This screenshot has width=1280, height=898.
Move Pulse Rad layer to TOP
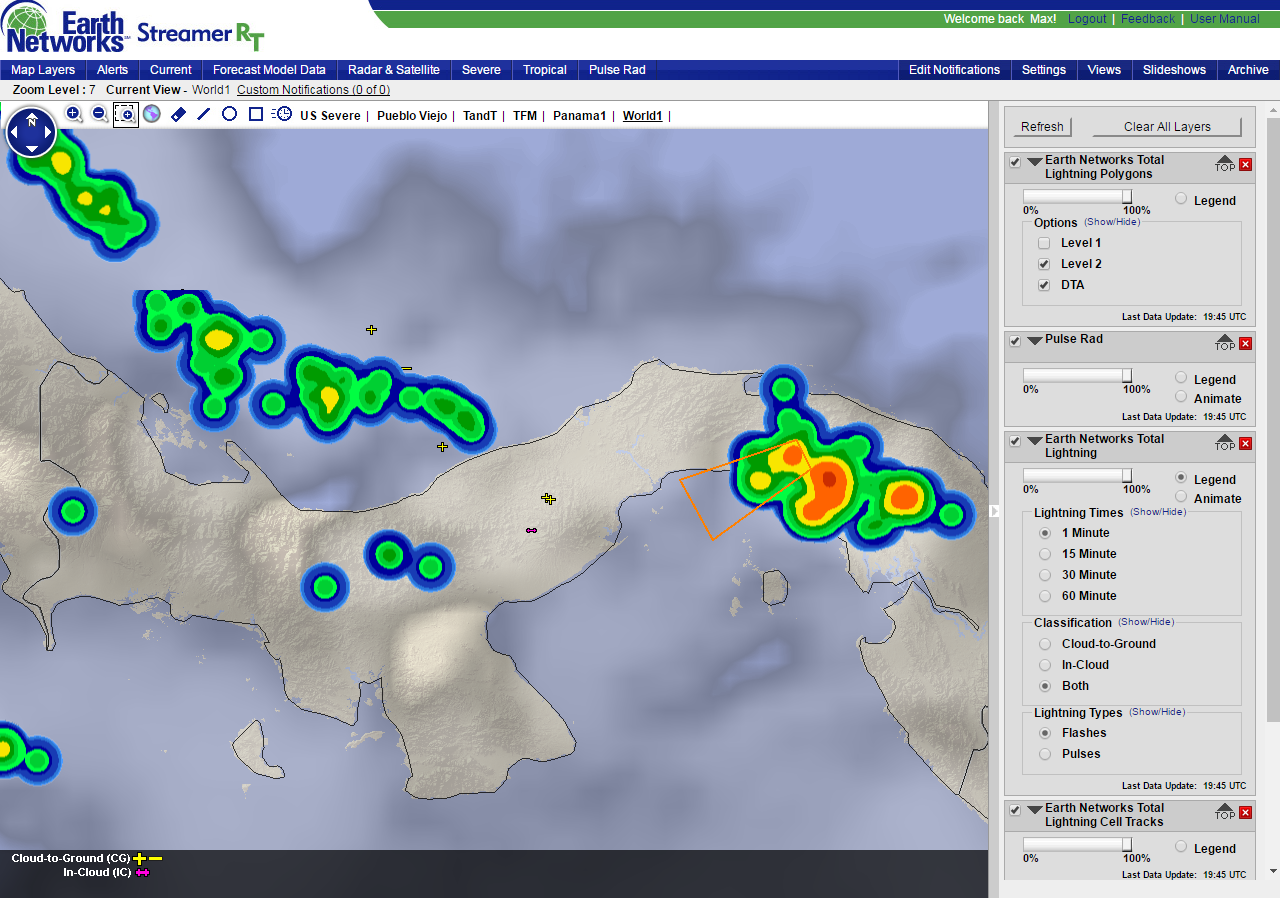1225,343
